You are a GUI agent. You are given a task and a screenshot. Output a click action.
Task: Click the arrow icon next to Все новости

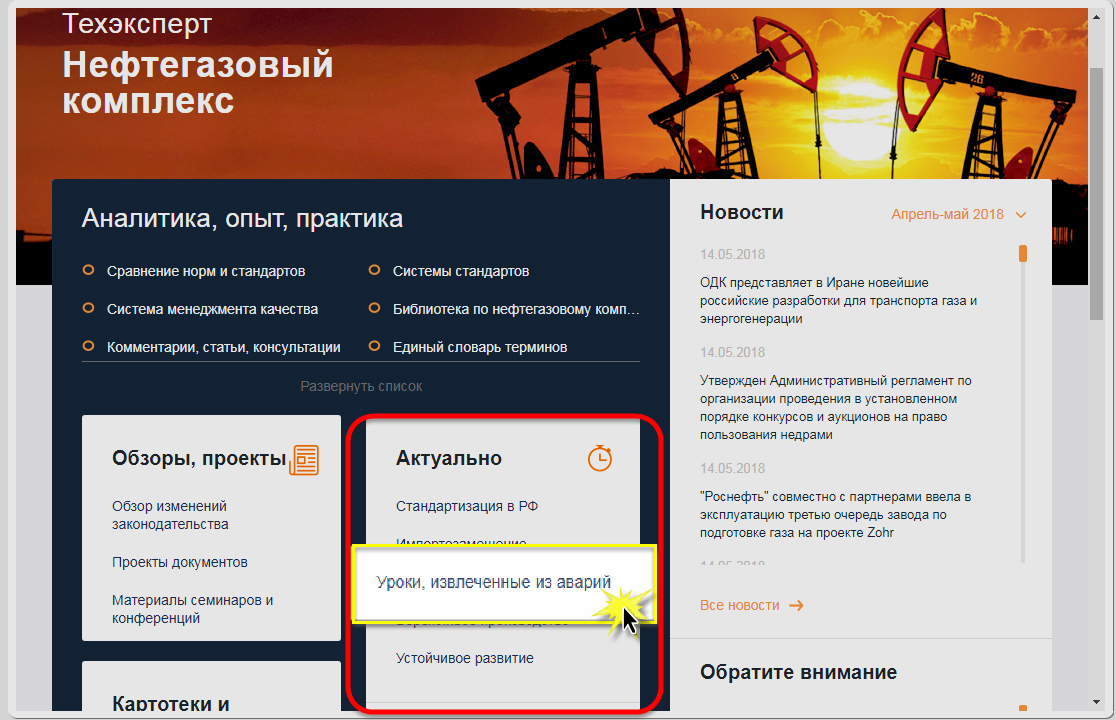point(796,605)
